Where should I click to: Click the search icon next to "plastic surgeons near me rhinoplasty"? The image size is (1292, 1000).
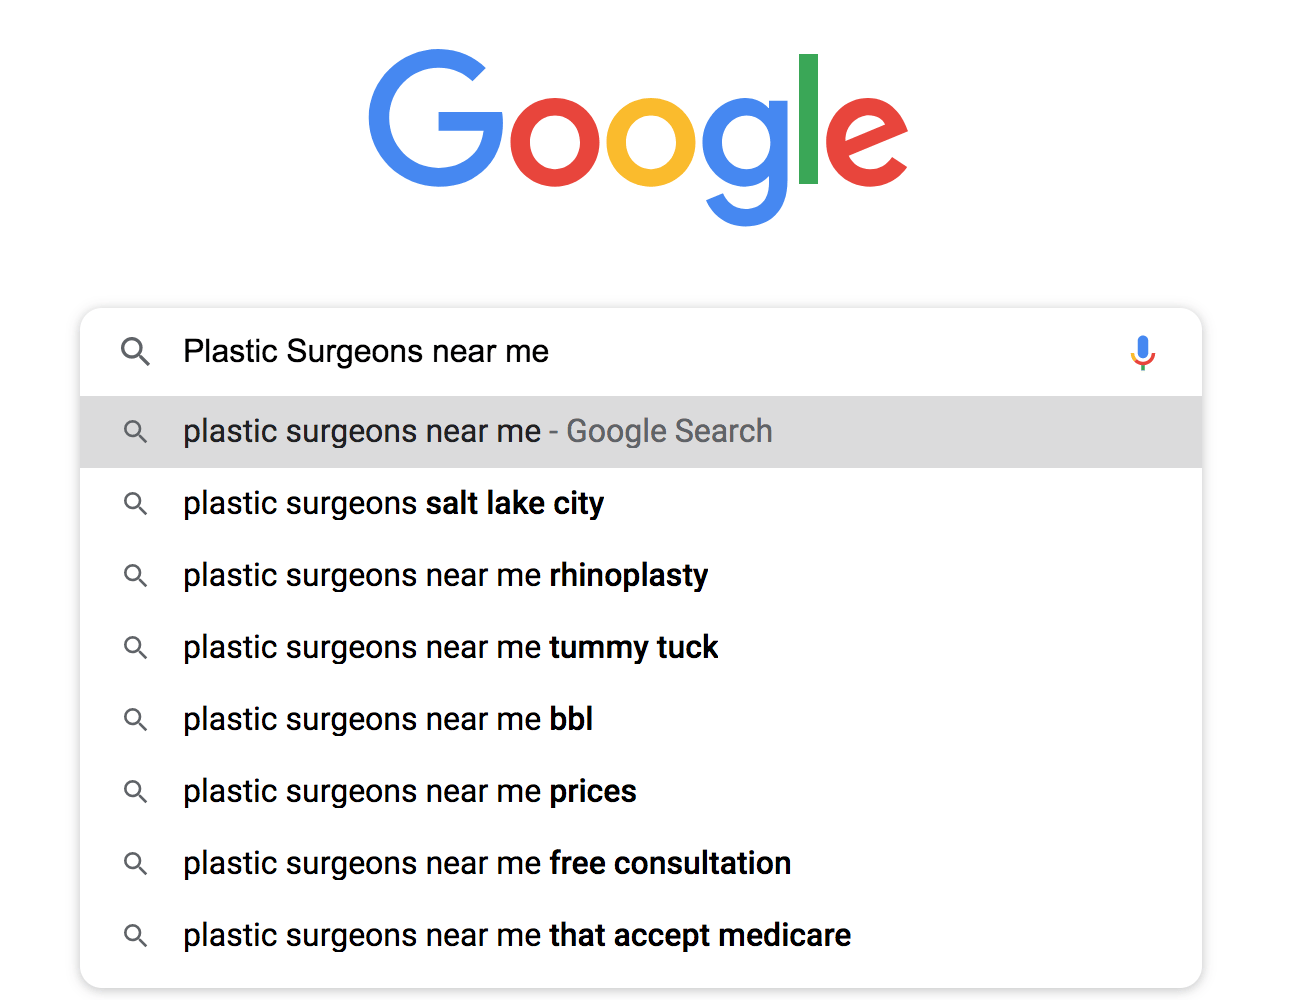(x=136, y=576)
